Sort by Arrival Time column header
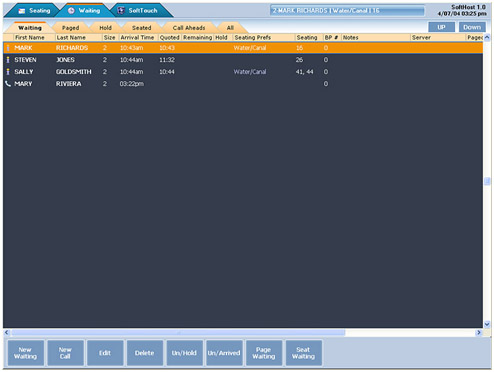This screenshot has width=494, height=372. click(x=138, y=38)
